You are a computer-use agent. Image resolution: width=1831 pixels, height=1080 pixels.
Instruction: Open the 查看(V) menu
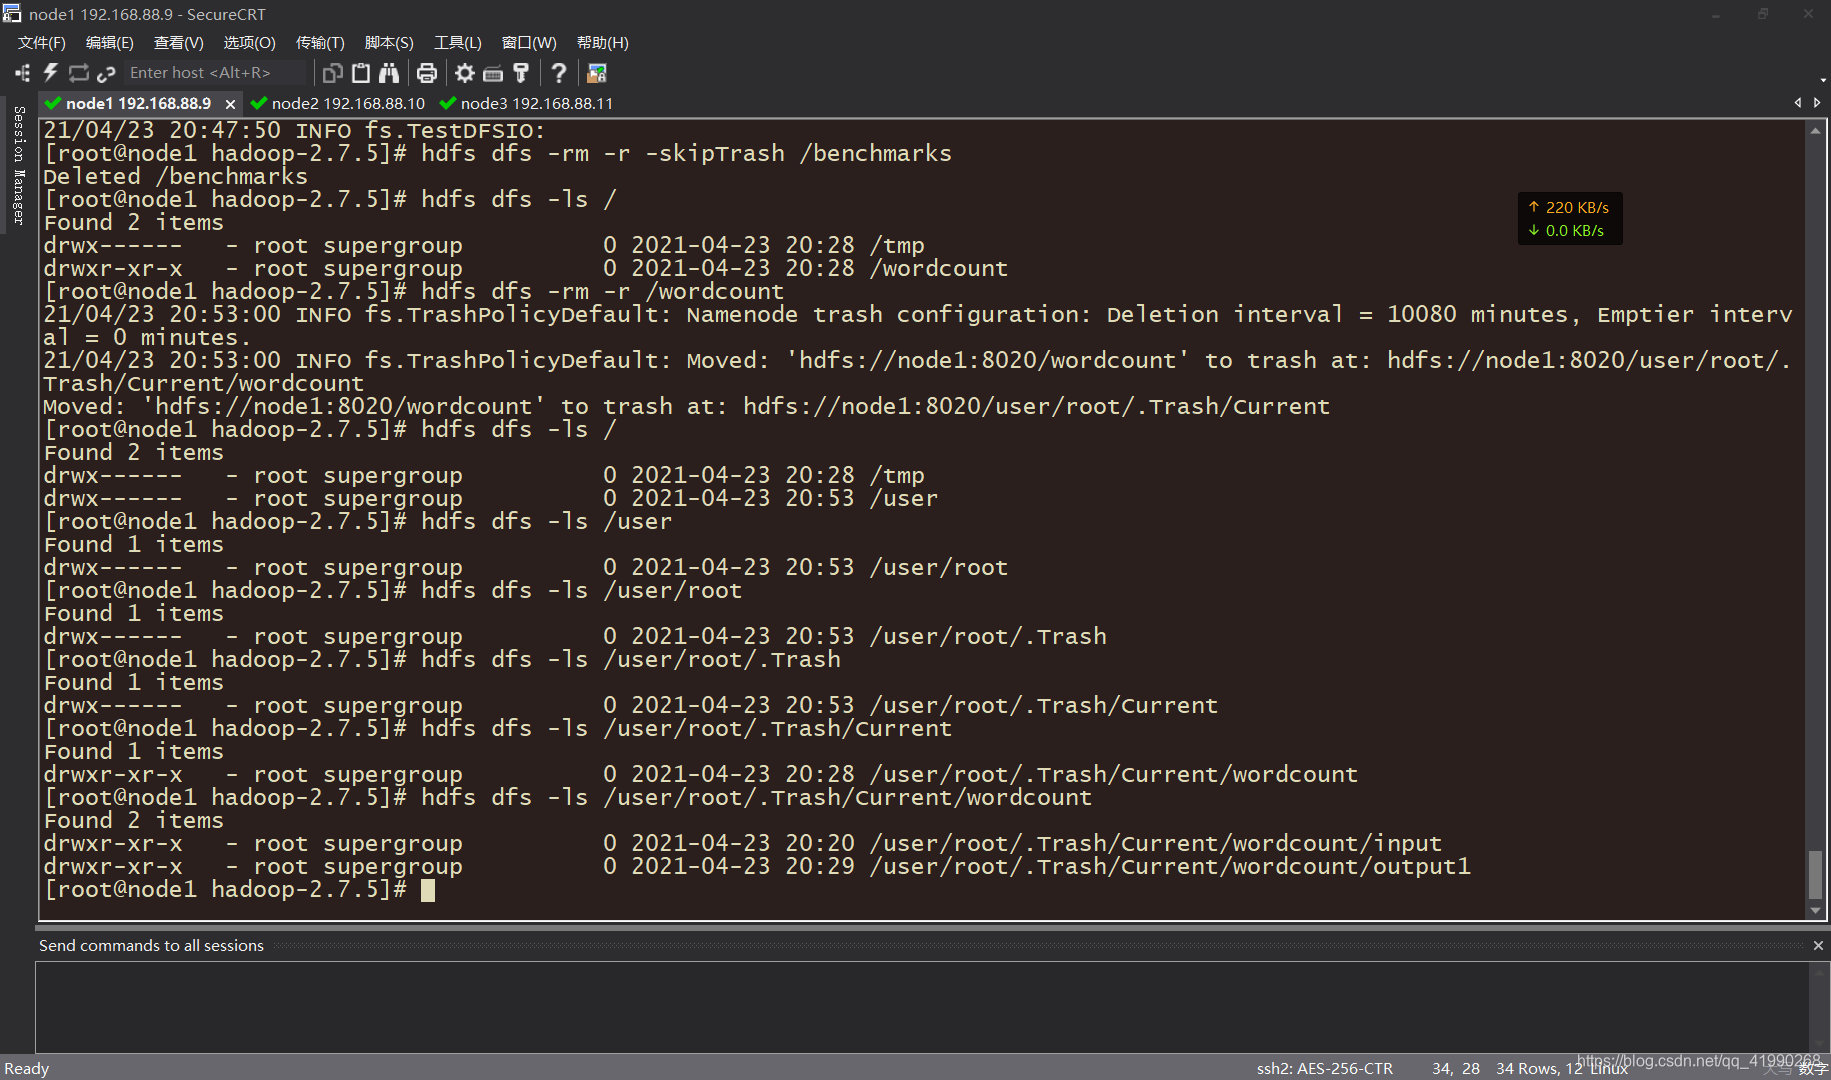coord(178,43)
